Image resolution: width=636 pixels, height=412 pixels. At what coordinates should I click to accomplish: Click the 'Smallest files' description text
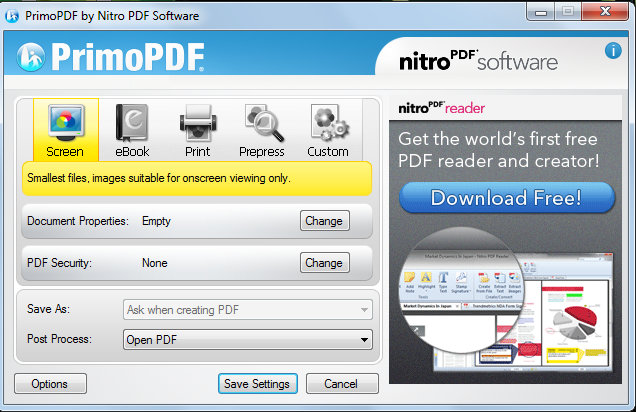[159, 178]
